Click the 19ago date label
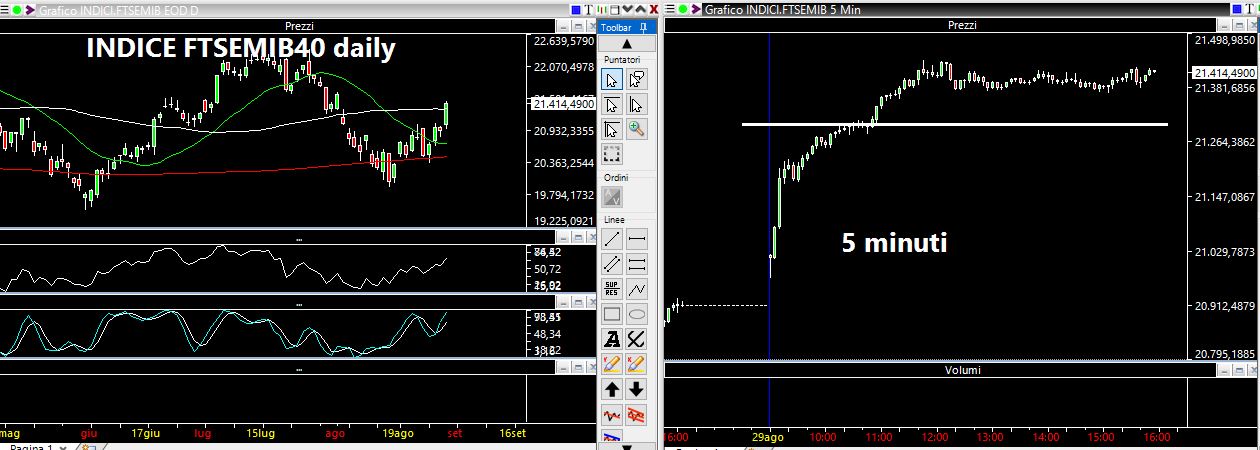This screenshot has width=1260, height=450. pos(398,435)
